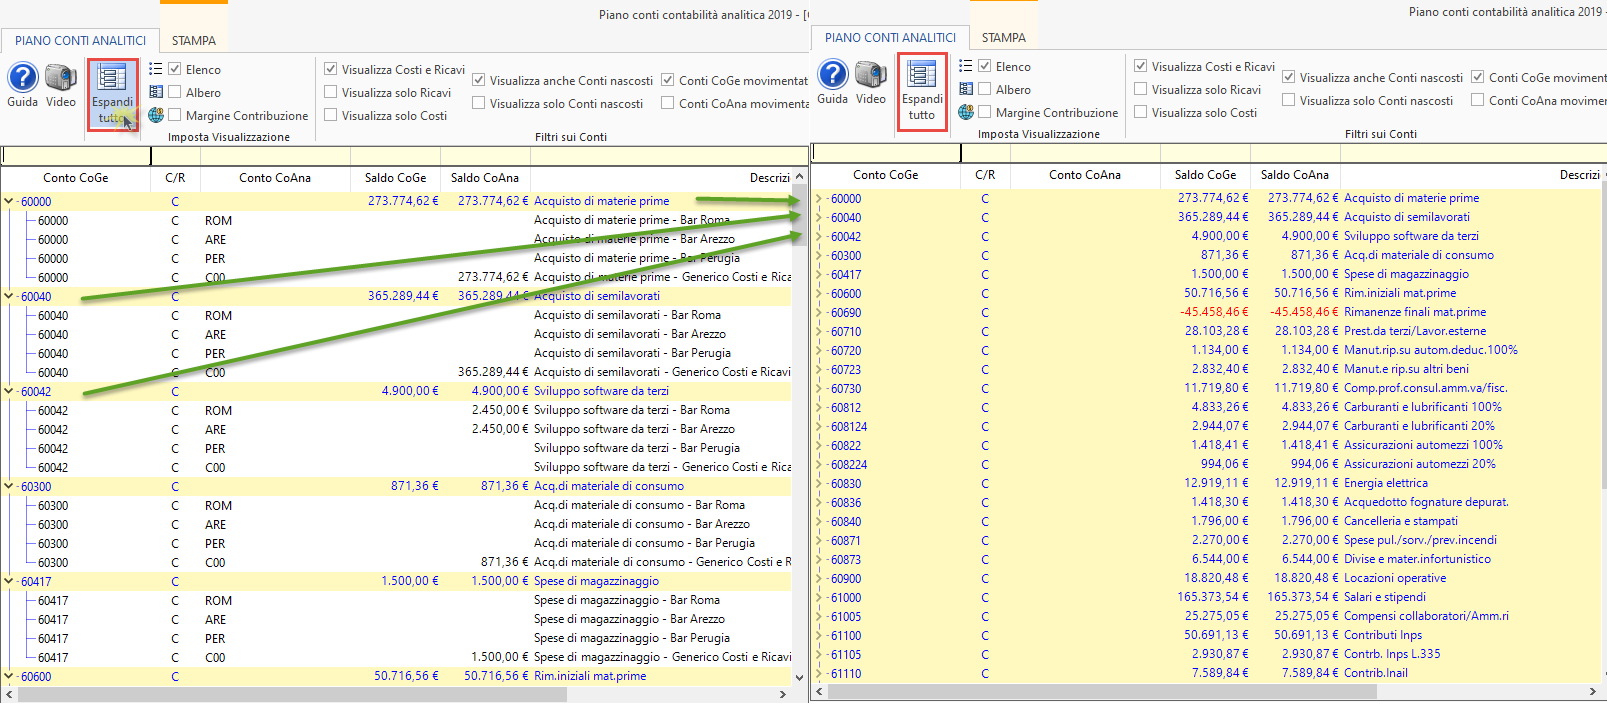Screen dimensions: 1607x705
Task: Click Espandi tutto in left panel ribbon
Action: coord(112,93)
